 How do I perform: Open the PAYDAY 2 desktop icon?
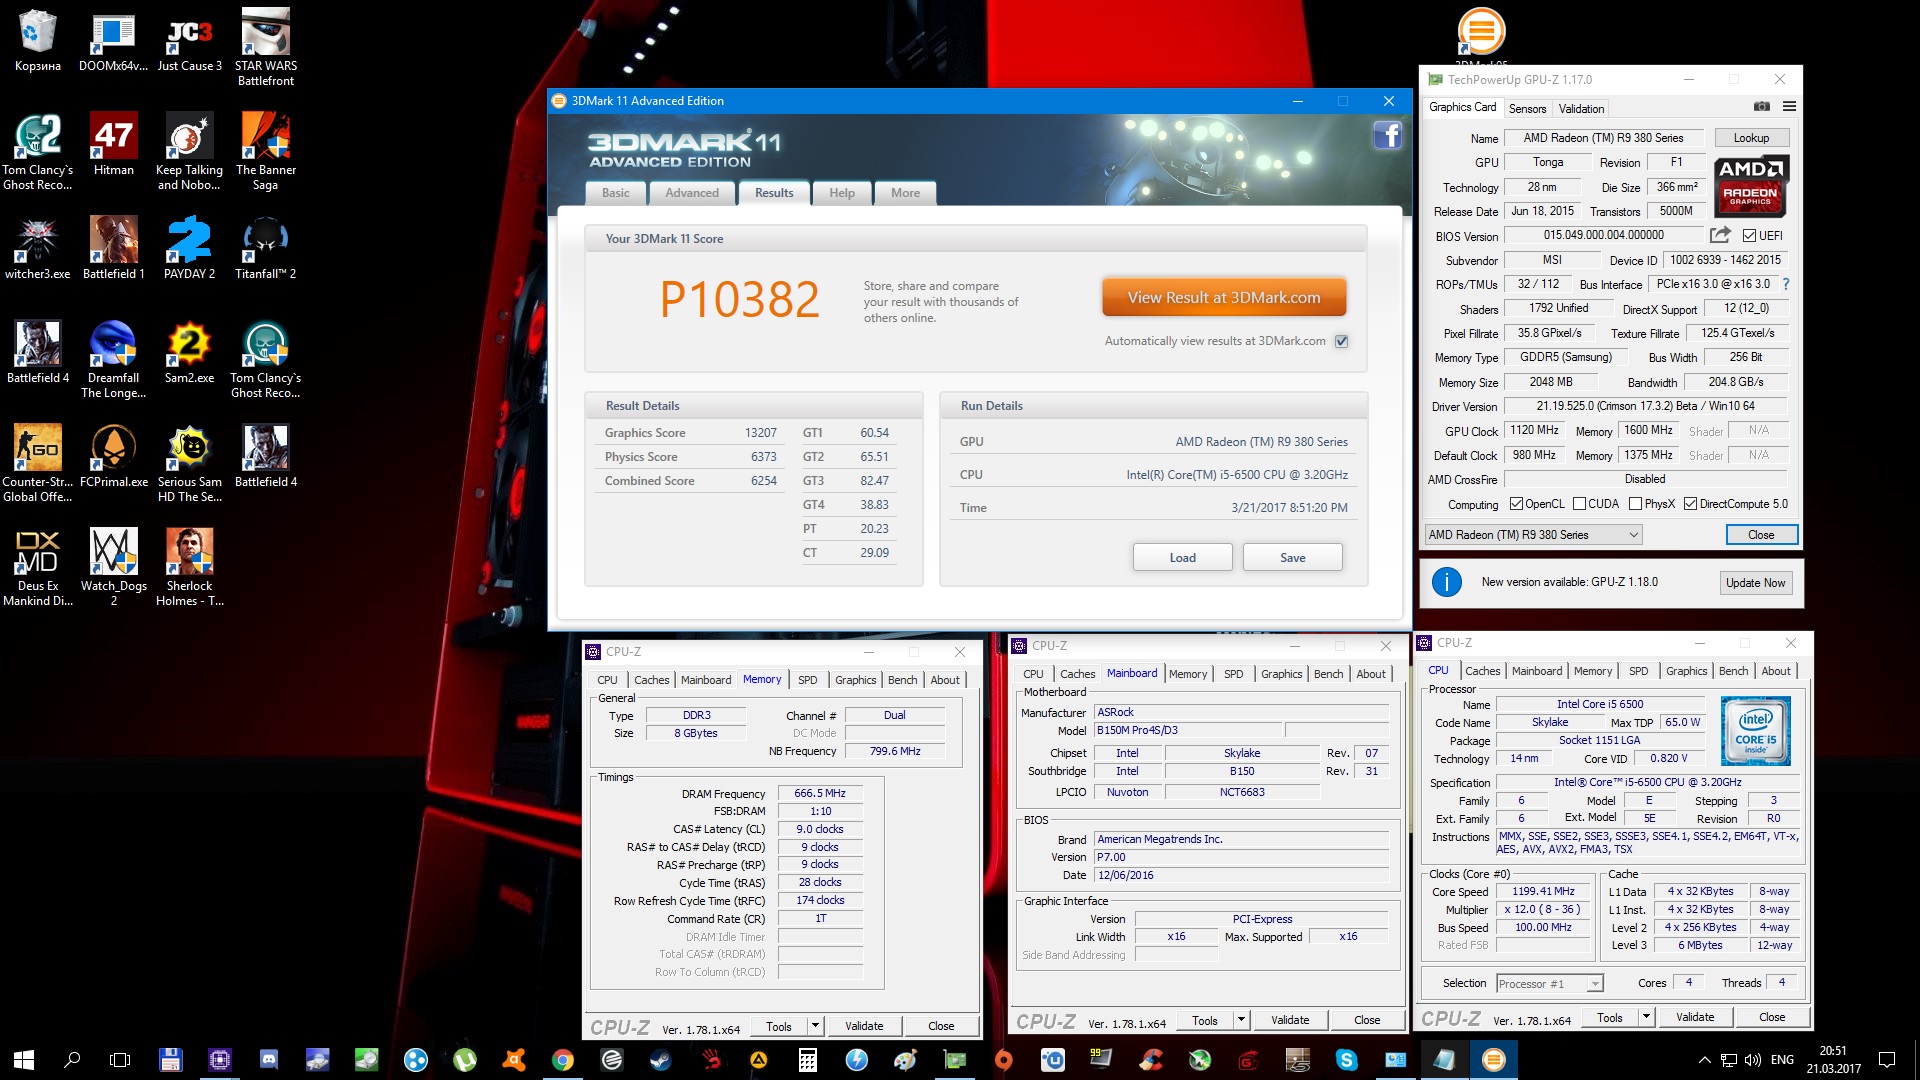pyautogui.click(x=190, y=249)
